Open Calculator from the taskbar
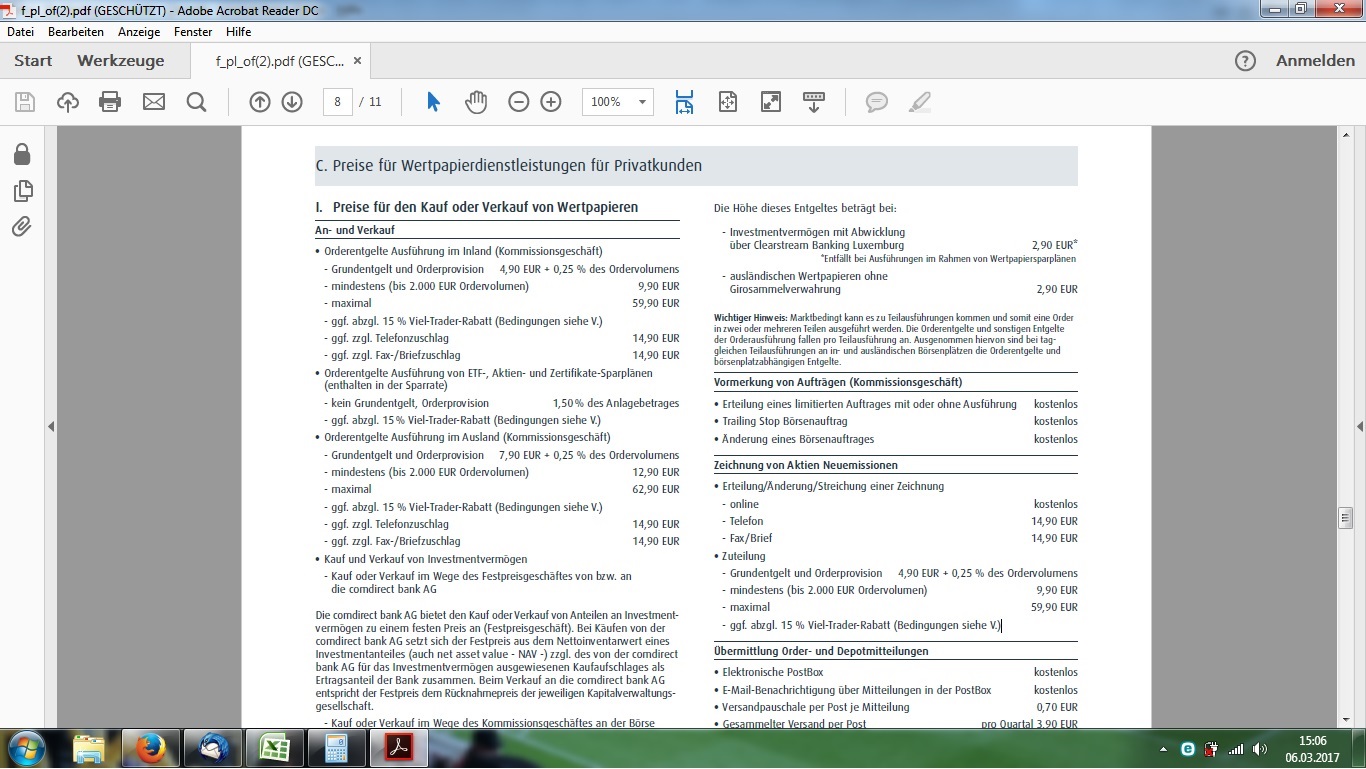Image resolution: width=1366 pixels, height=769 pixels. [336, 749]
